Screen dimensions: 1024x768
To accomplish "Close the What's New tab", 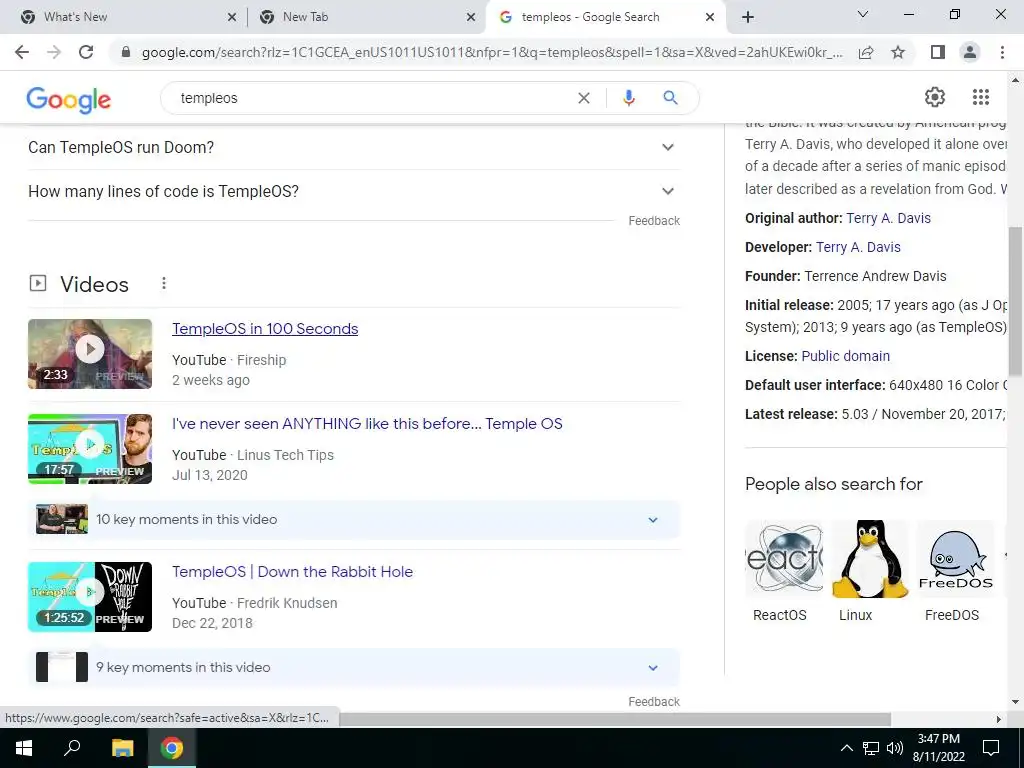I will coord(232,18).
